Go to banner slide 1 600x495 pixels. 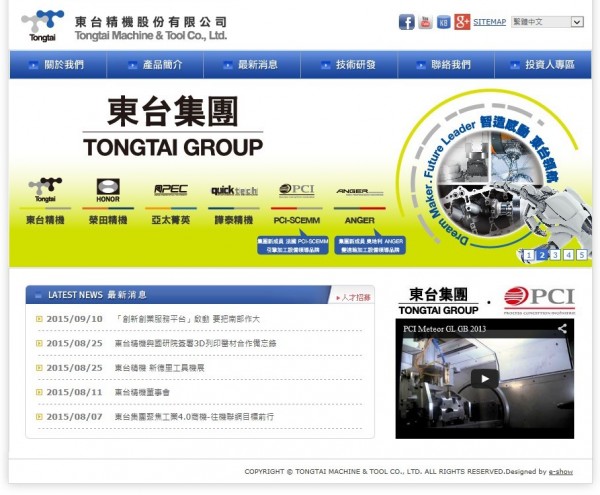[x=528, y=255]
